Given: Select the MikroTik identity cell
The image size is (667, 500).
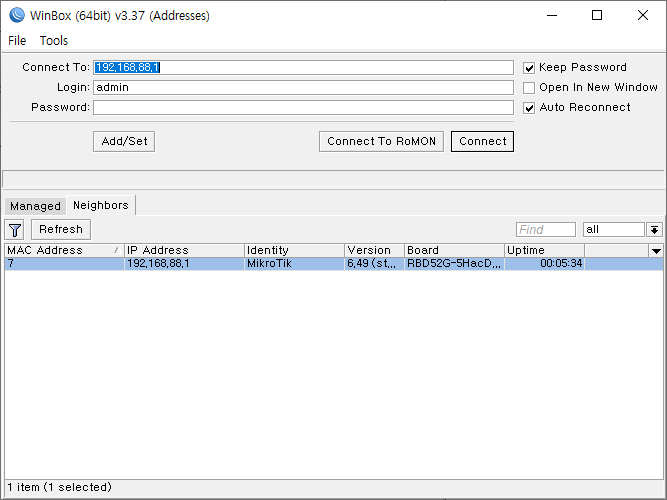Looking at the screenshot, I should pos(294,263).
